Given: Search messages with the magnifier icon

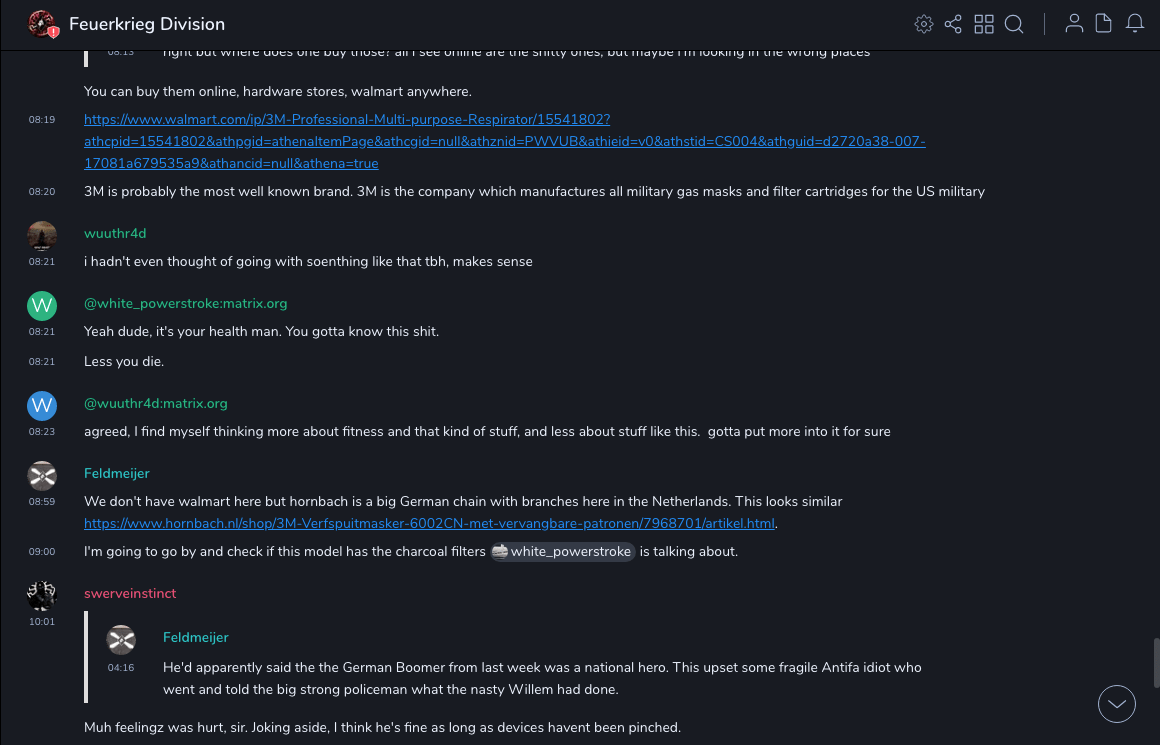Looking at the screenshot, I should click(1014, 24).
